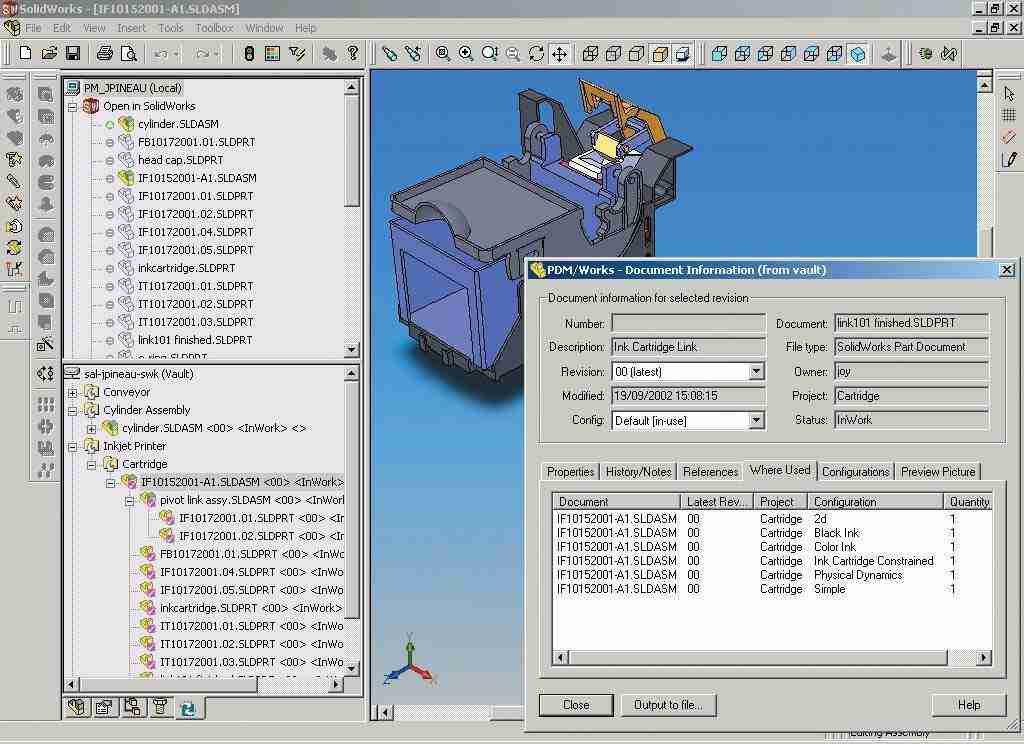This screenshot has height=744, width=1024.
Task: Select the Ink Cartridge Constrained row
Action: (x=773, y=561)
